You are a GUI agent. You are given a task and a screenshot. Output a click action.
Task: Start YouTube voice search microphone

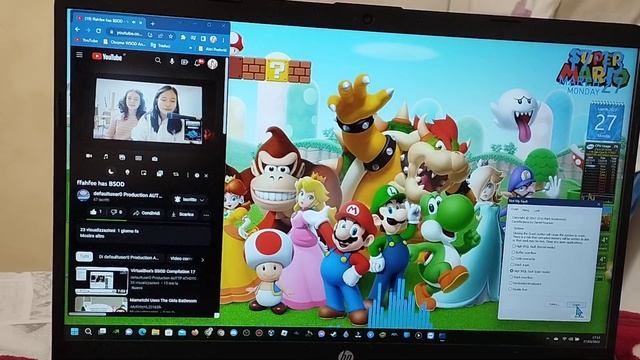point(172,61)
